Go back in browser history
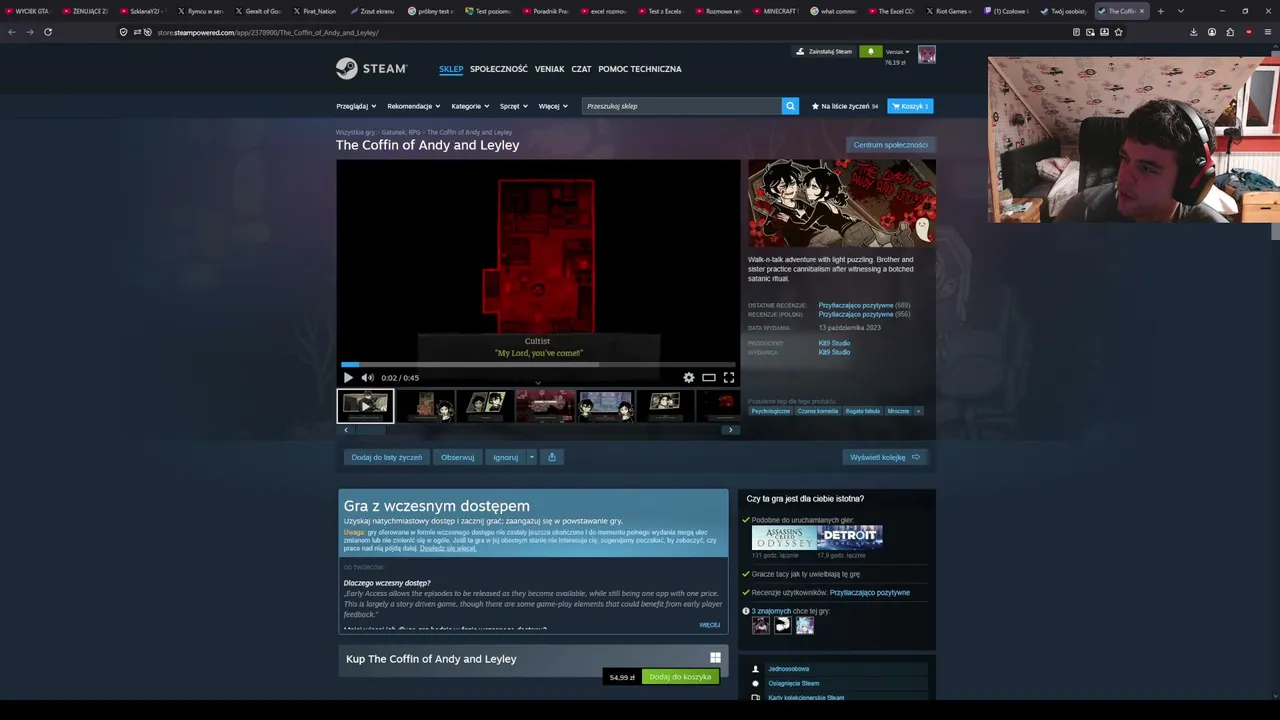The height and width of the screenshot is (720, 1280). point(11,32)
